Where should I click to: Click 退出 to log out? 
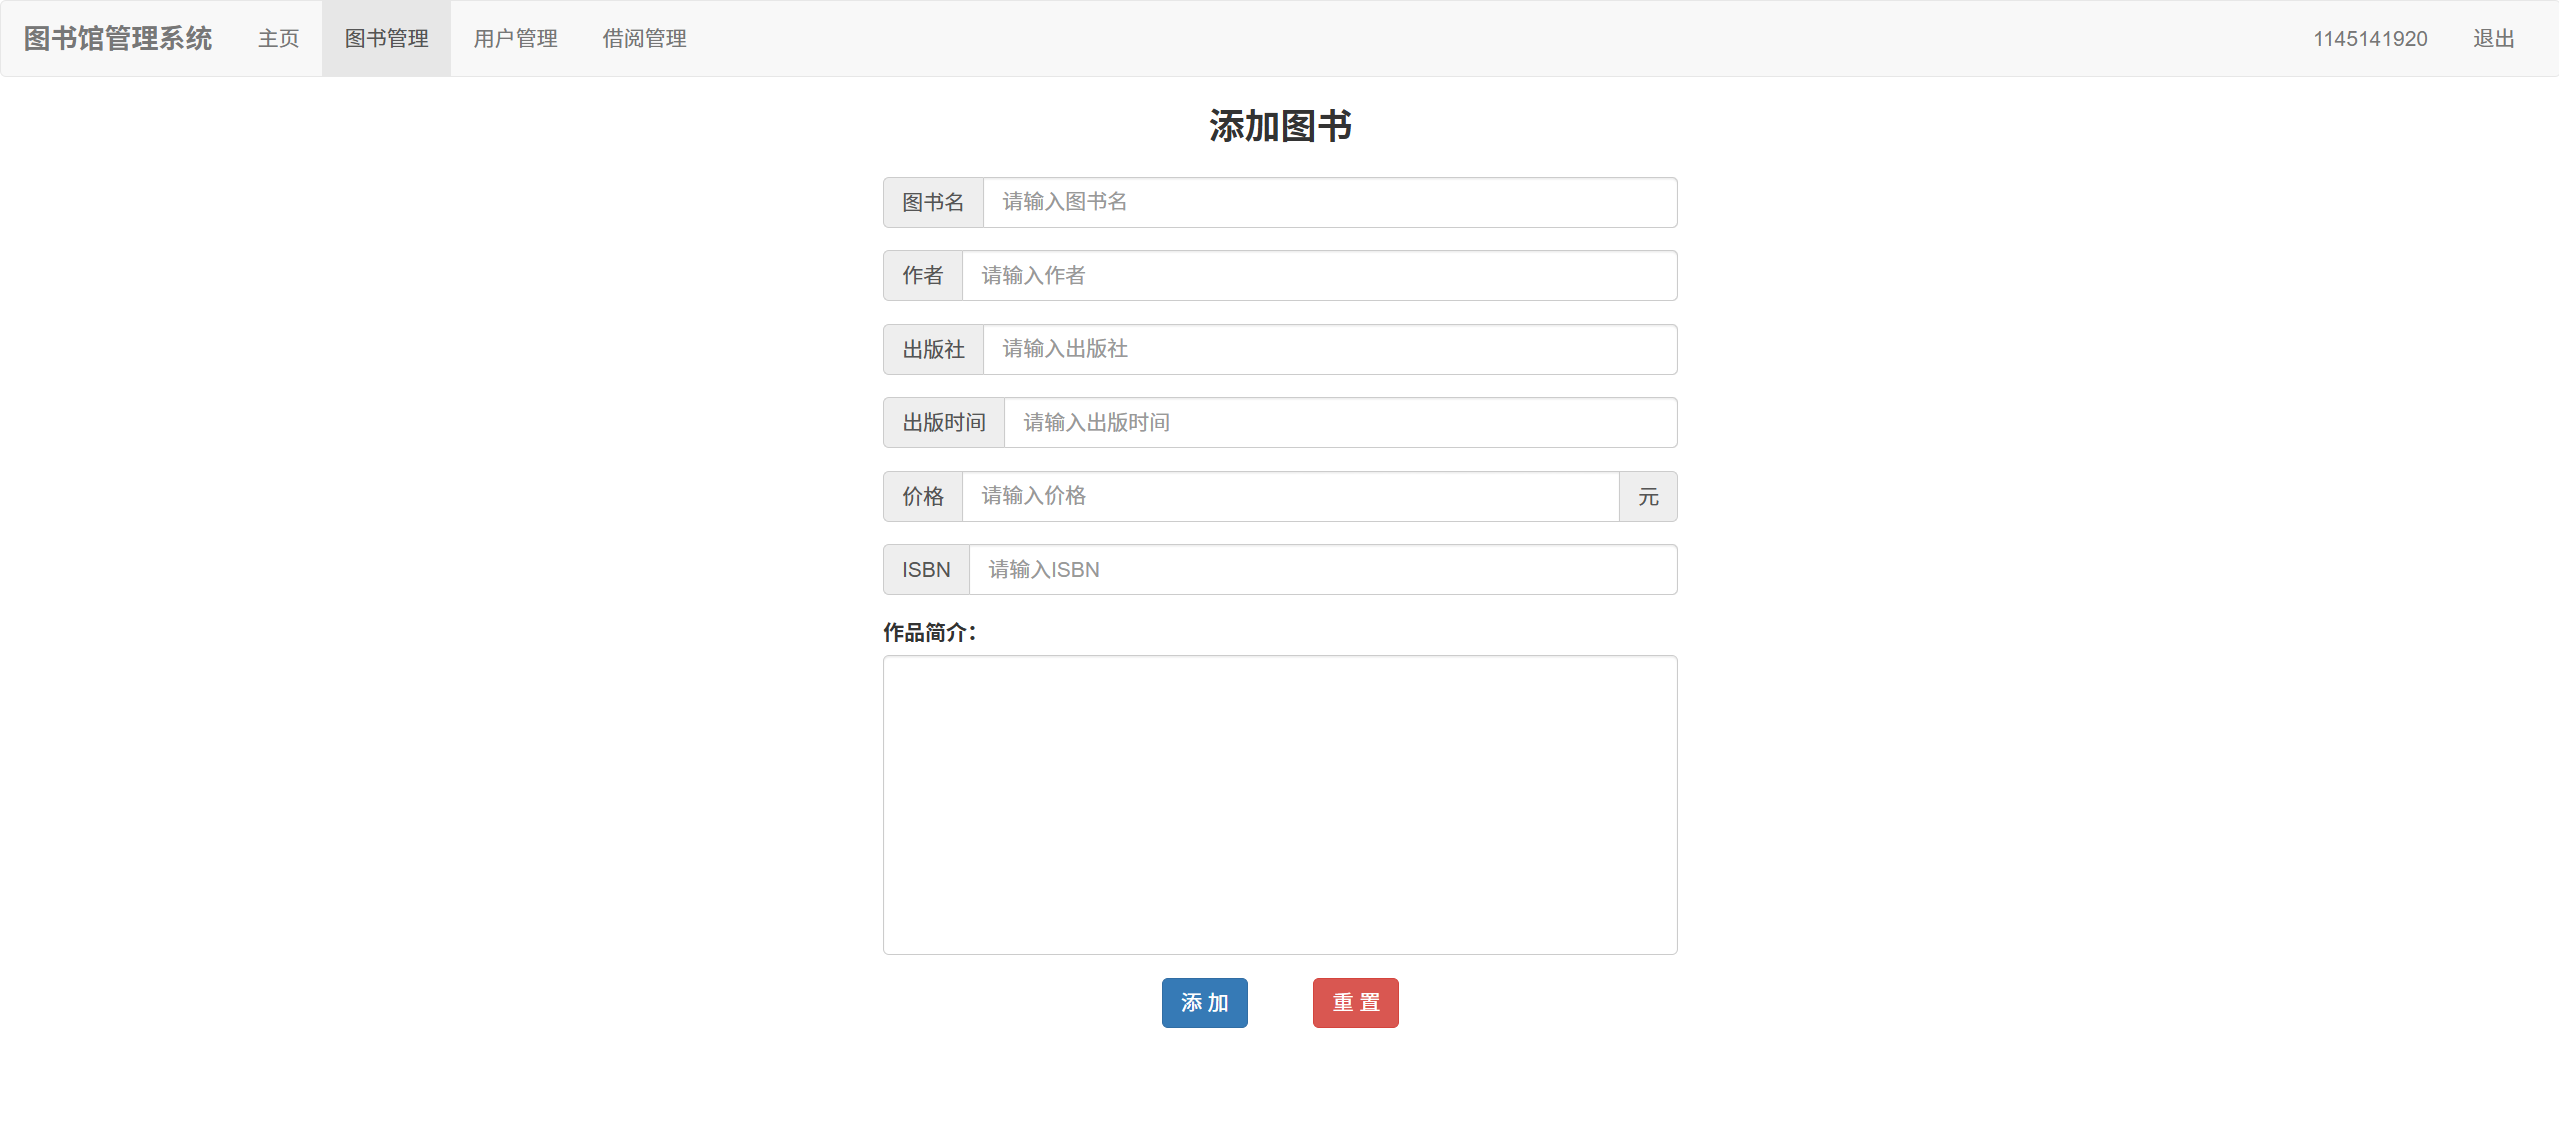[x=2493, y=38]
